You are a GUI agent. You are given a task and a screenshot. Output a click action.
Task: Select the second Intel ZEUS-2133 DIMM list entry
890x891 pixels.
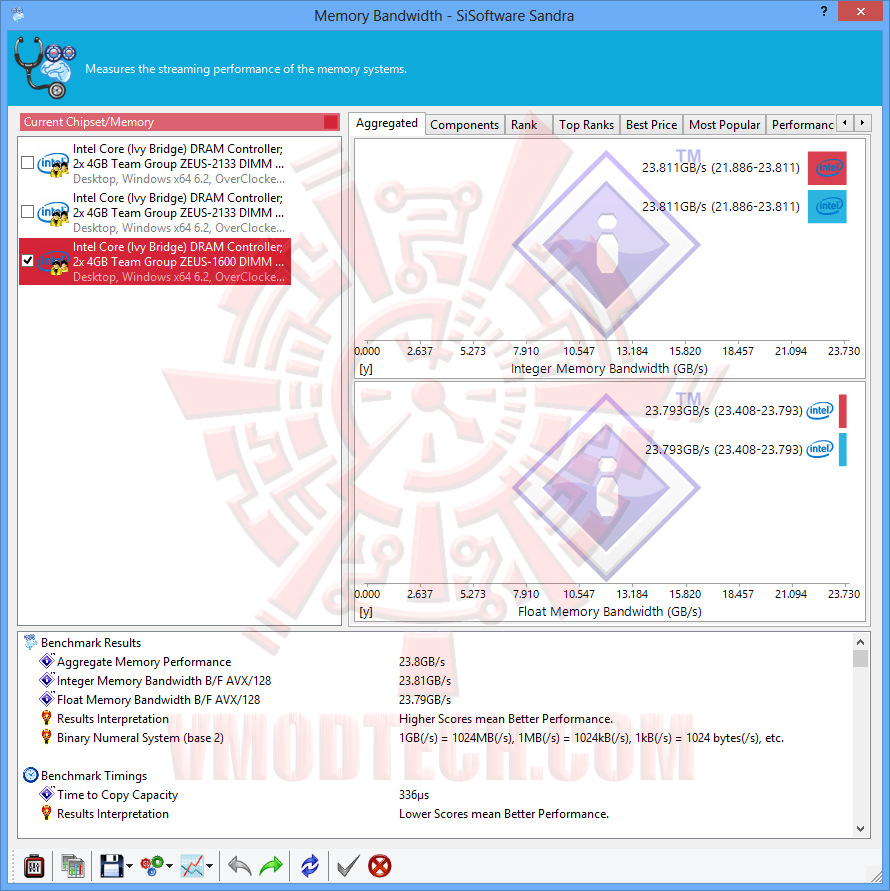155,213
